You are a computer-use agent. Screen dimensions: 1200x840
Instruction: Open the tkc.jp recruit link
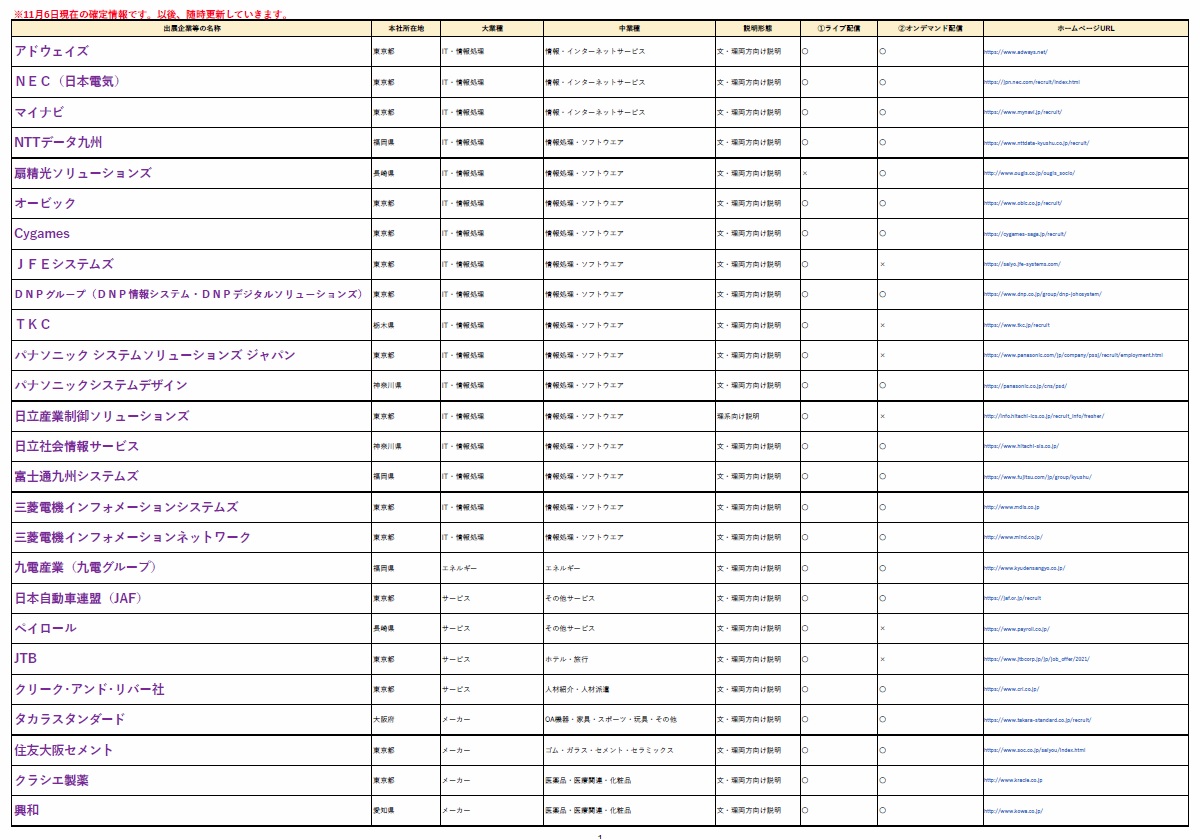click(x=1017, y=325)
